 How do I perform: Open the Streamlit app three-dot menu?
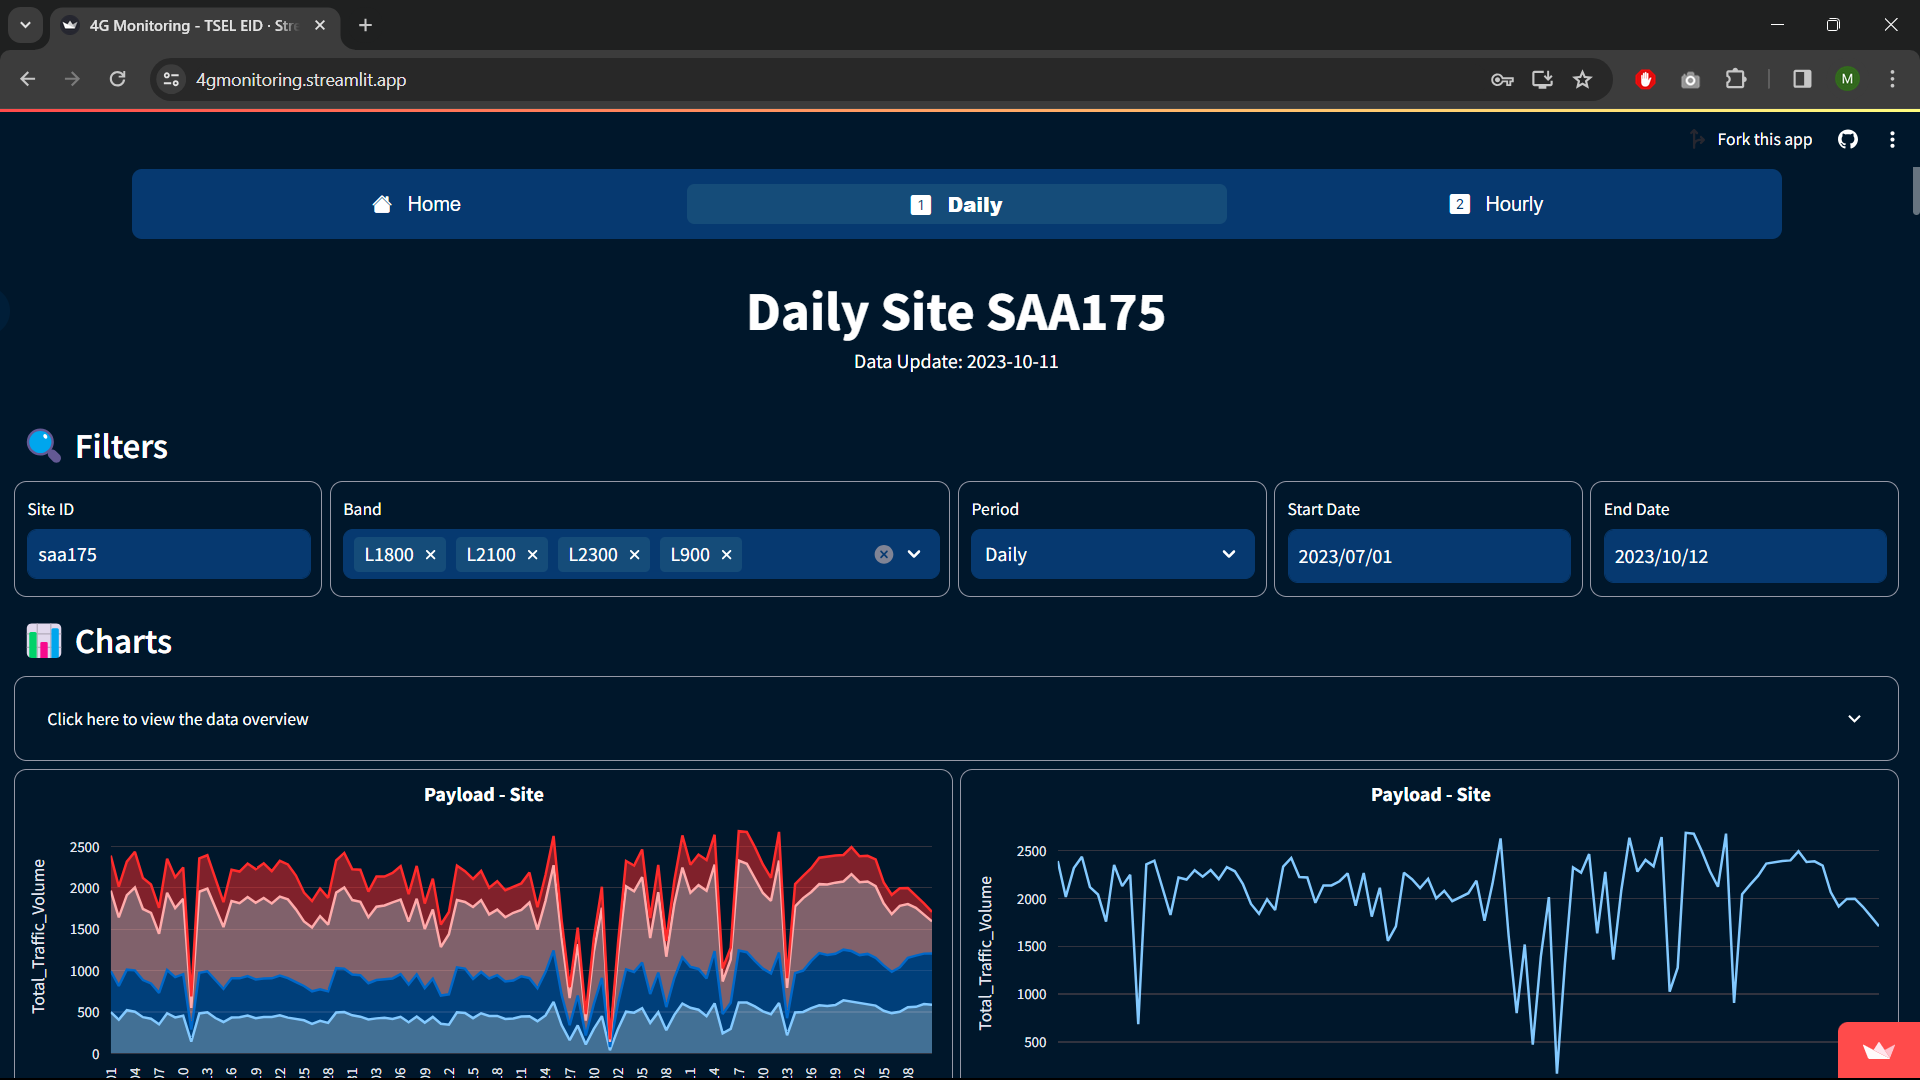1892,140
